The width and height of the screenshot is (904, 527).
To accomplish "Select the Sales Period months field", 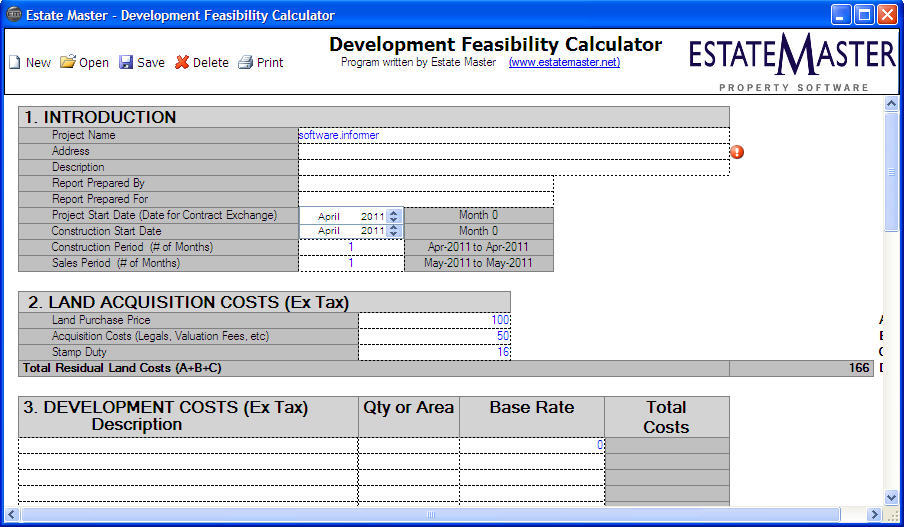I will (351, 263).
